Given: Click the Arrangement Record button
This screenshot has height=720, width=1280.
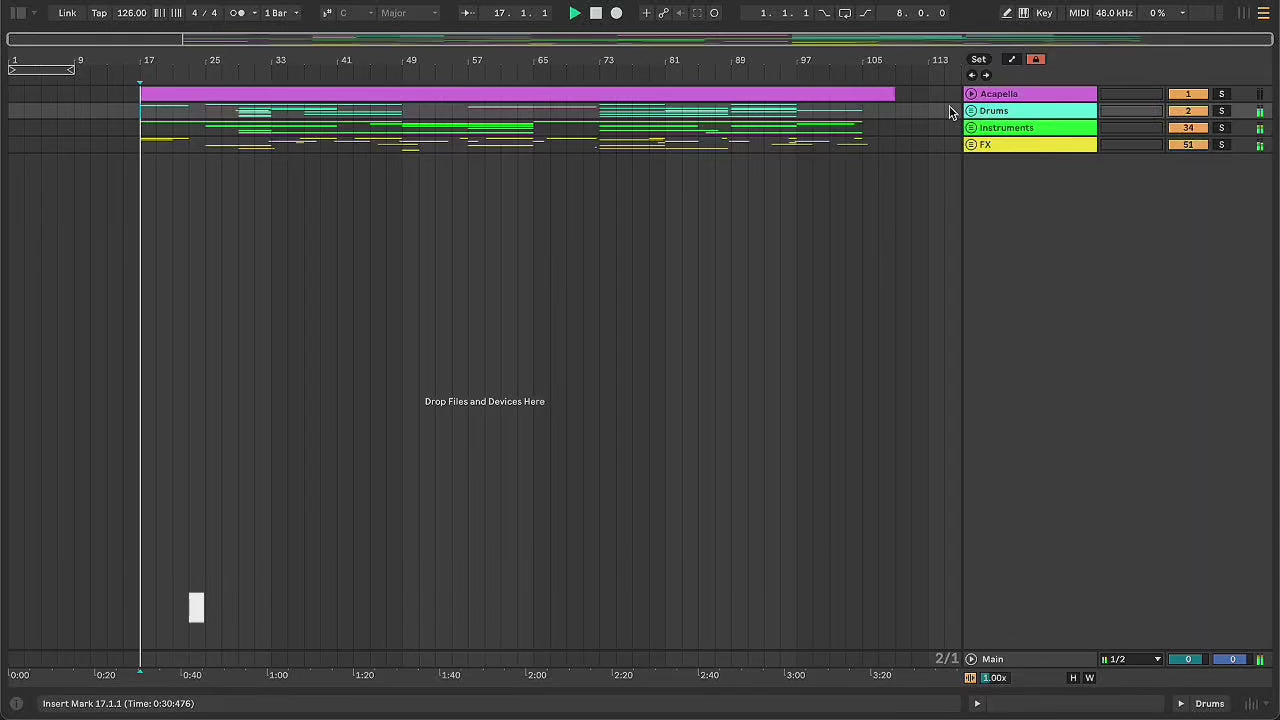Looking at the screenshot, I should [616, 13].
